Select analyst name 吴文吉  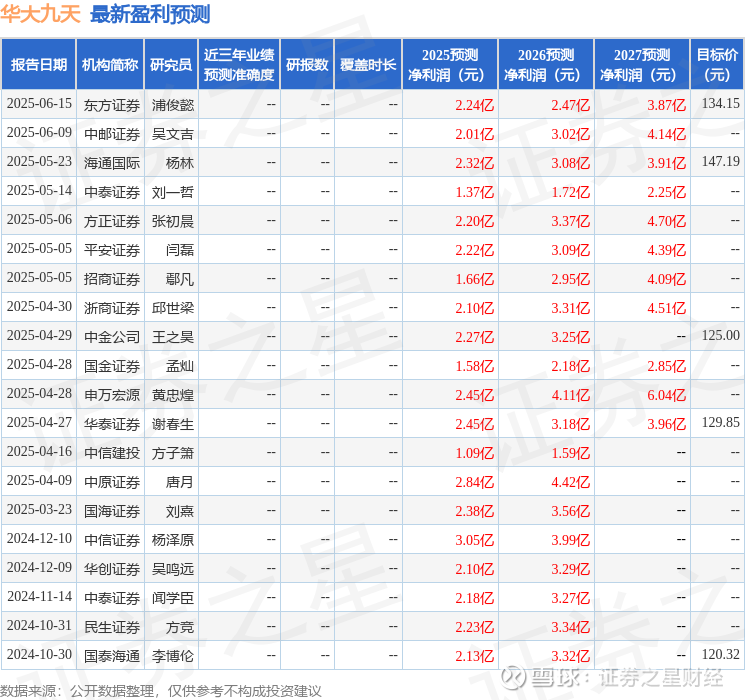(172, 134)
